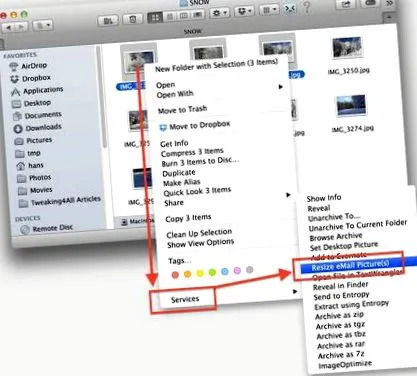Open the Desktop sidebar folder
Viewport: 417px width, 376px height.
31,103
